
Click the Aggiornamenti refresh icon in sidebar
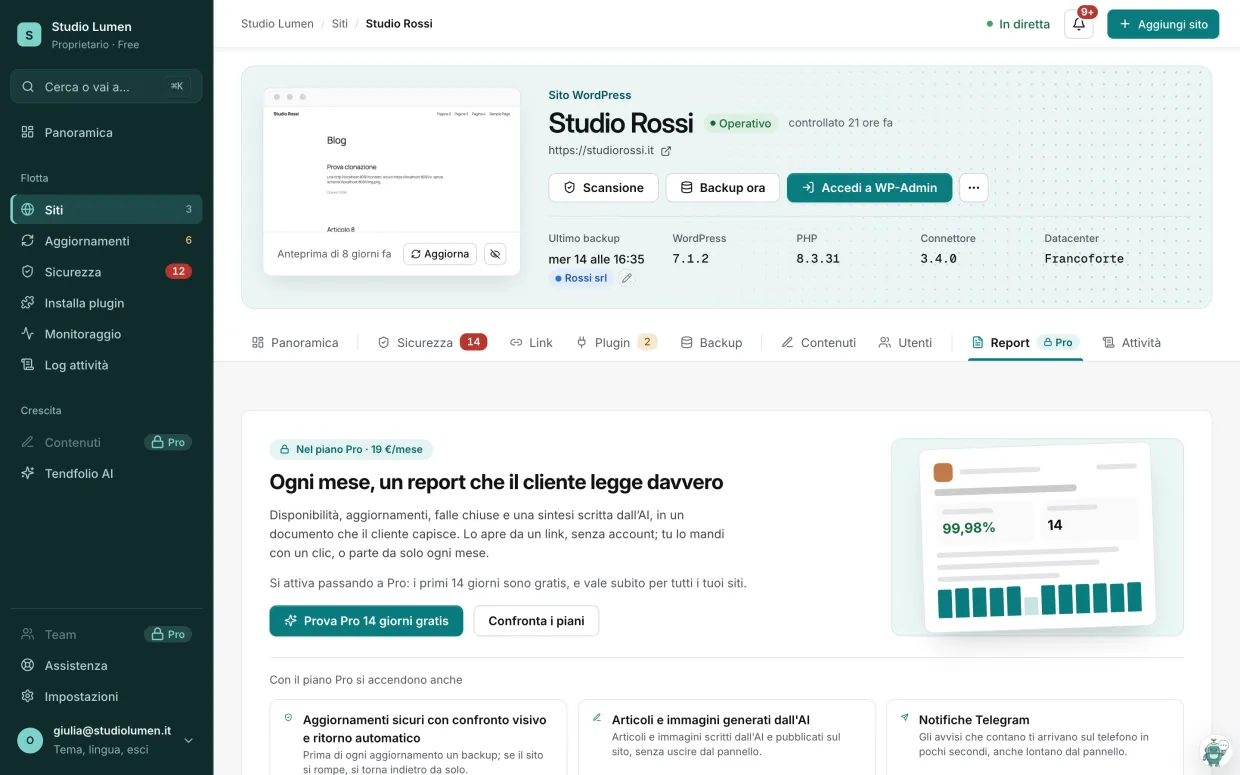tap(28, 241)
